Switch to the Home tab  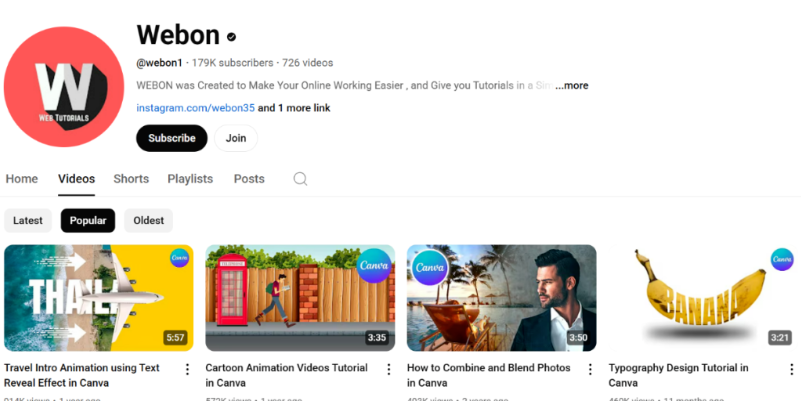(22, 179)
